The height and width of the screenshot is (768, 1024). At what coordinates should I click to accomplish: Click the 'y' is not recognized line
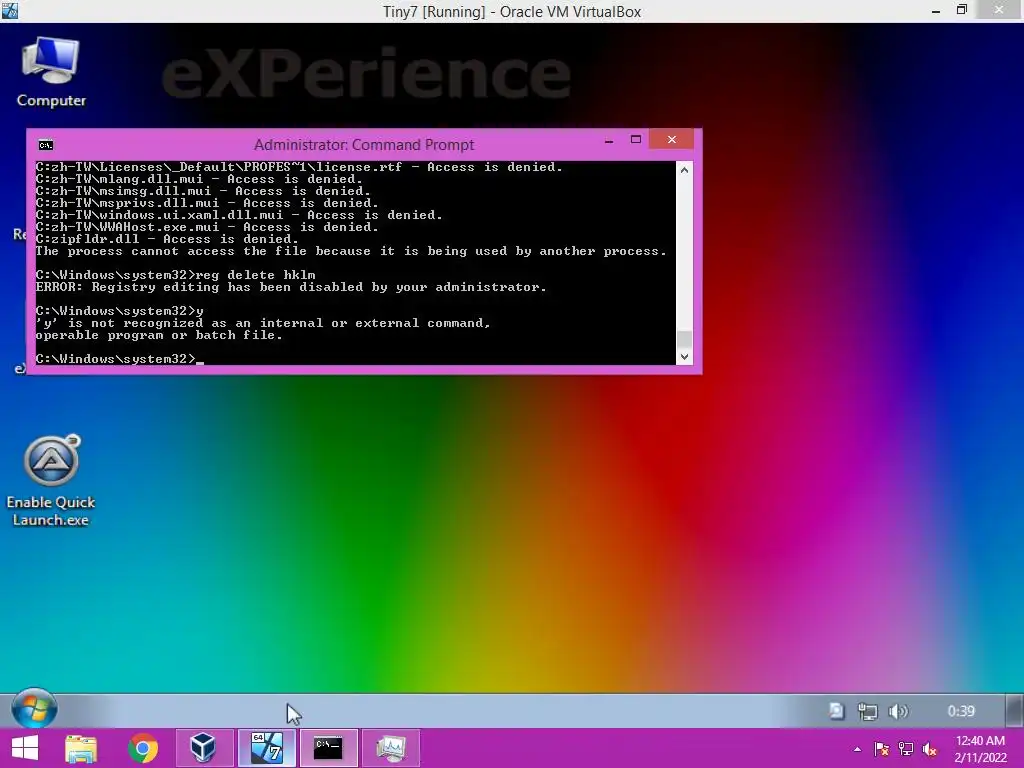tap(263, 323)
